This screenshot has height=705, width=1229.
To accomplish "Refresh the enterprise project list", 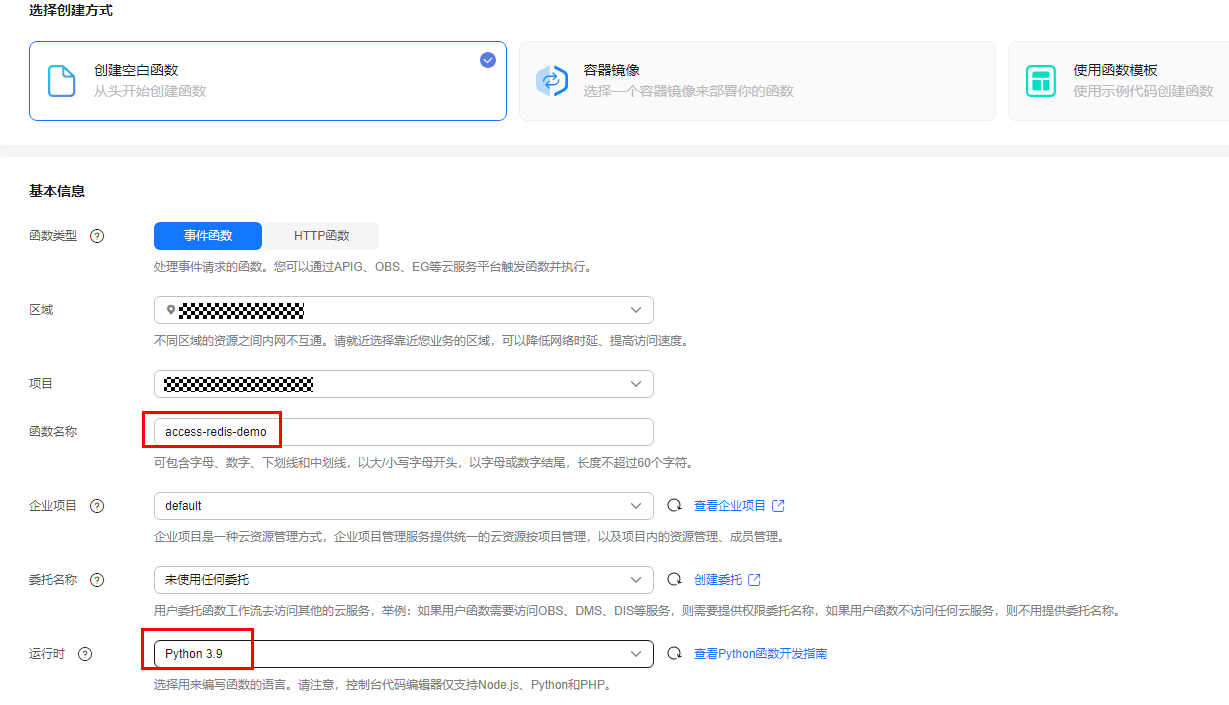I will (x=674, y=506).
